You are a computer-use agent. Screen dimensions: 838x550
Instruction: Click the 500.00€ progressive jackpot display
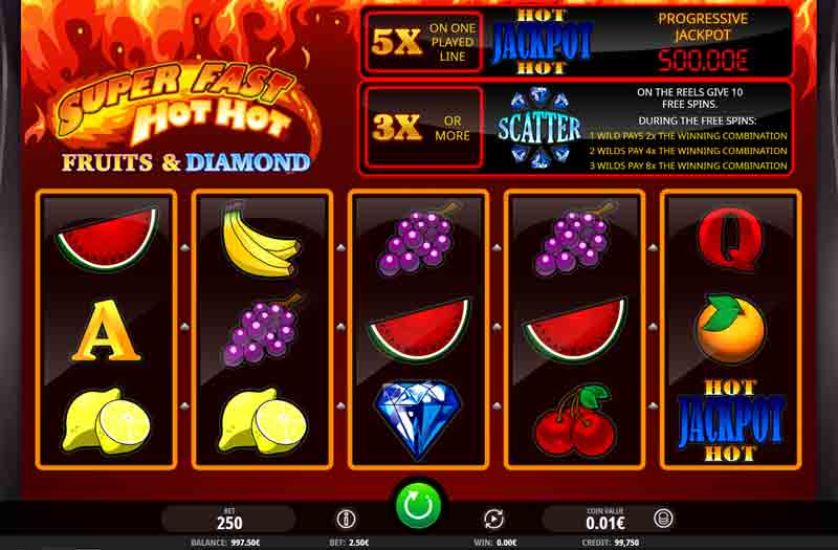coord(702,60)
